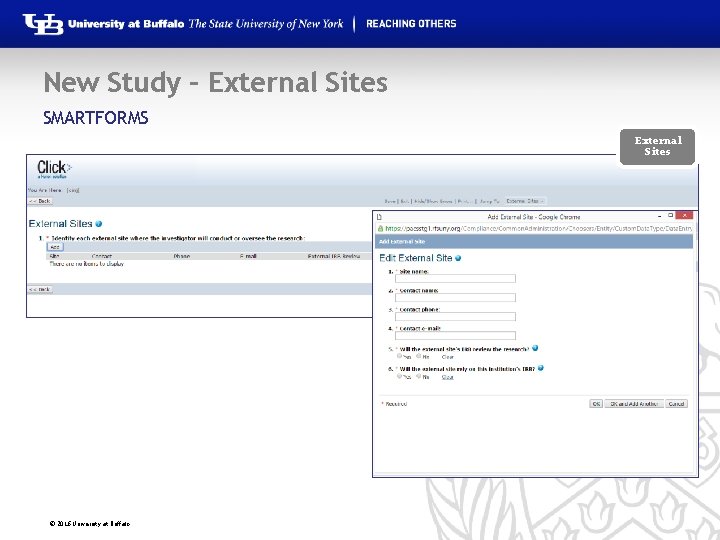Open help icon next to Edit External Site
Image resolution: width=720 pixels, height=540 pixels.
point(458,259)
